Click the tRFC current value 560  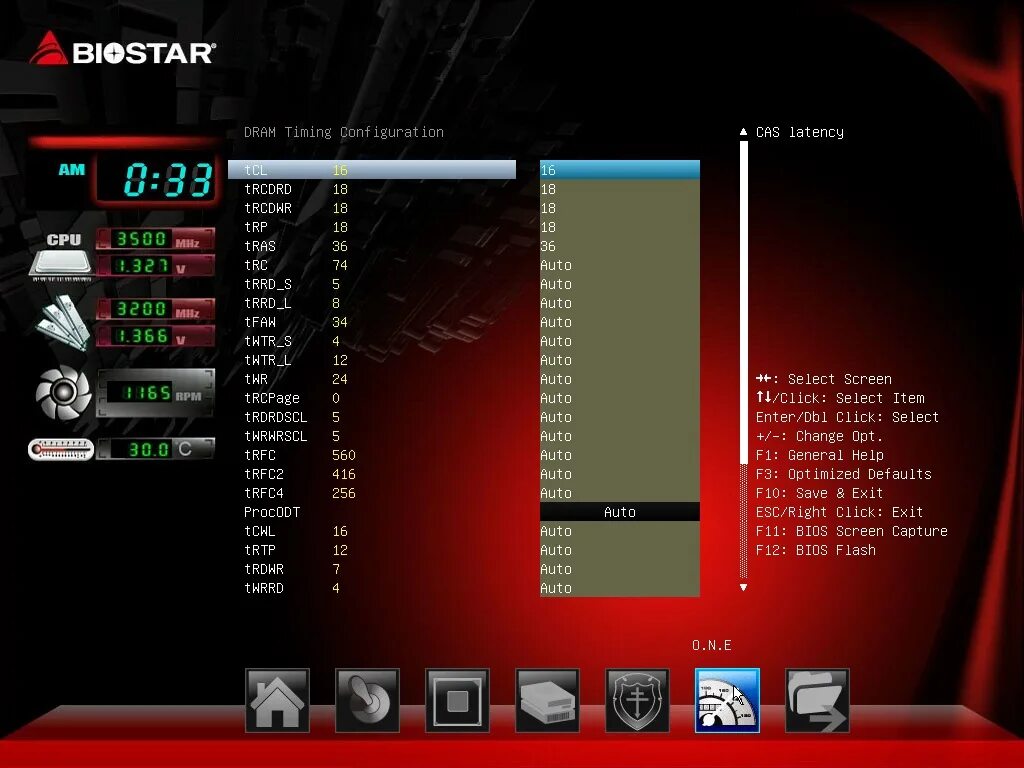344,455
